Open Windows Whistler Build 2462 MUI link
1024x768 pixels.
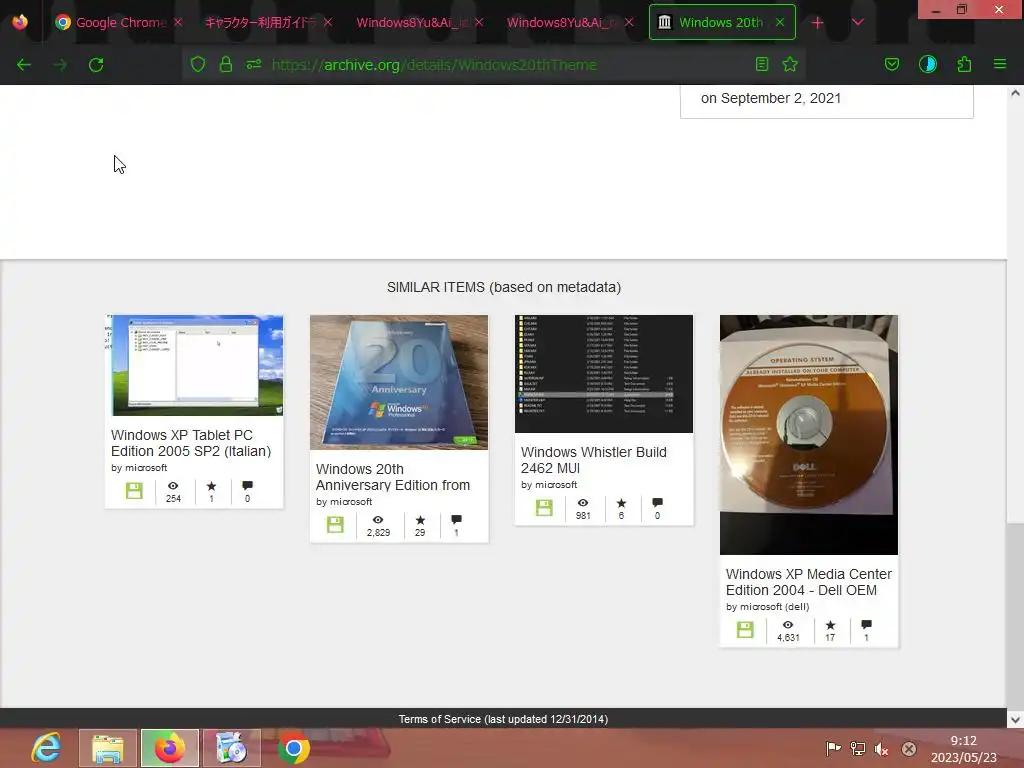(x=594, y=460)
